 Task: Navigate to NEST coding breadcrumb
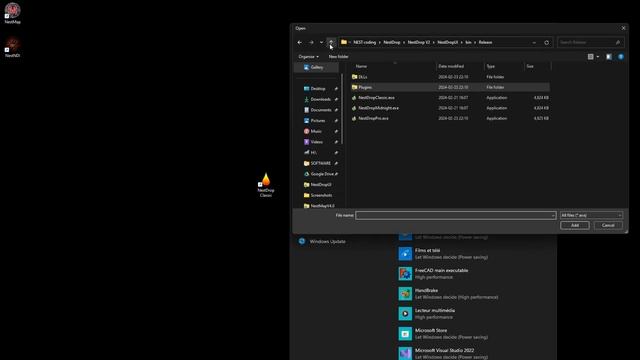point(364,42)
